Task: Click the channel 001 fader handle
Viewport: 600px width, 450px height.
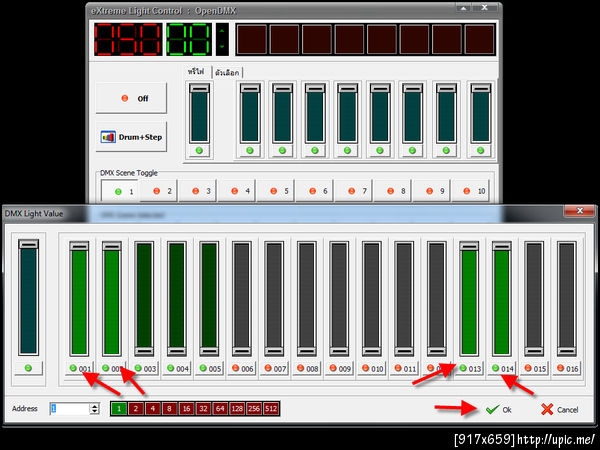Action: click(79, 246)
